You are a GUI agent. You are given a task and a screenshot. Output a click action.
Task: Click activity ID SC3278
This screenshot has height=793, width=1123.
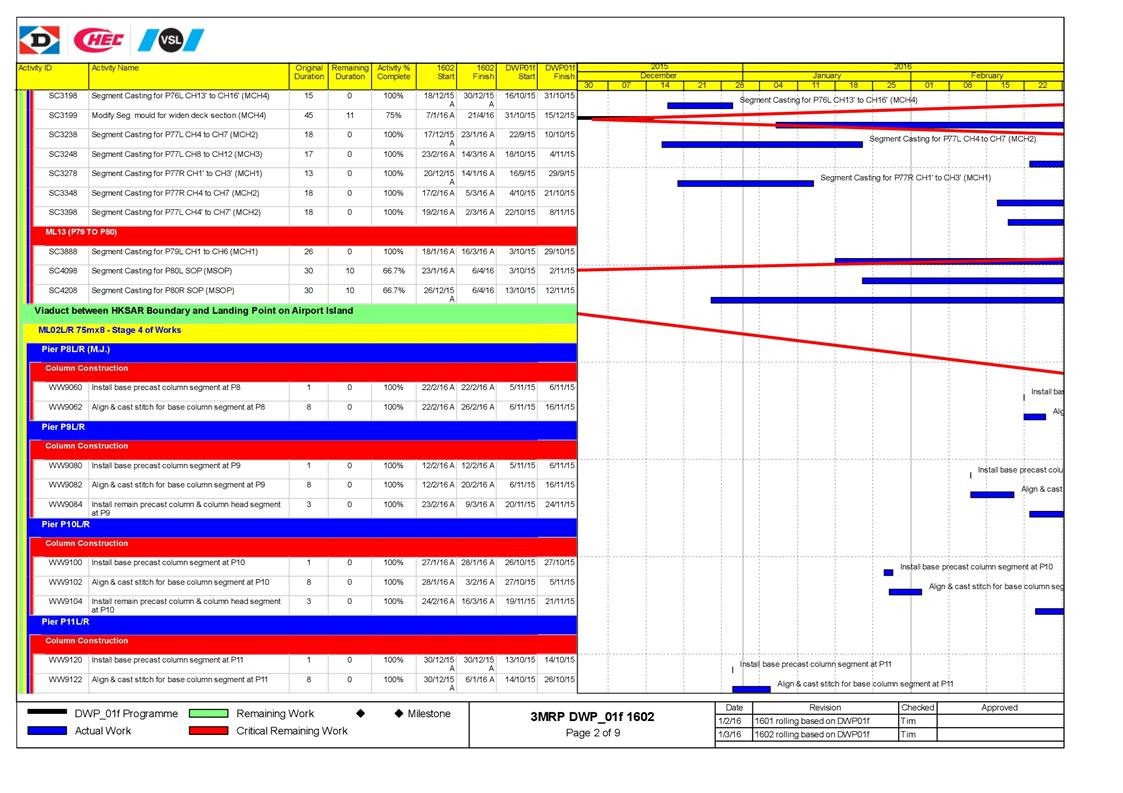(x=63, y=174)
